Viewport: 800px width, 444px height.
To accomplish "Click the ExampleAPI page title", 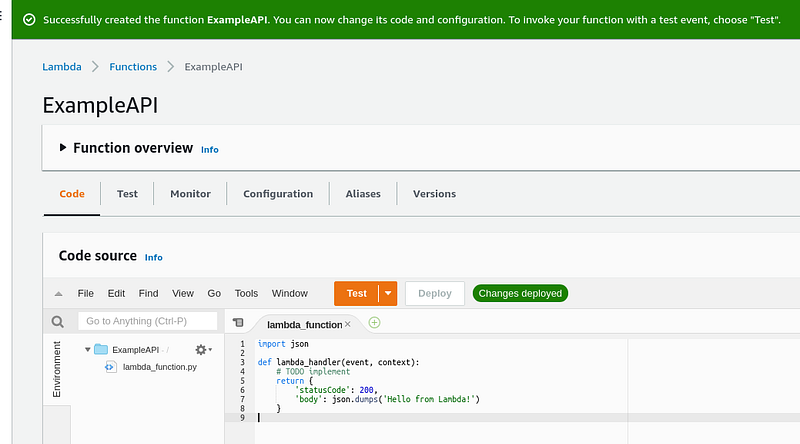I will 100,106.
